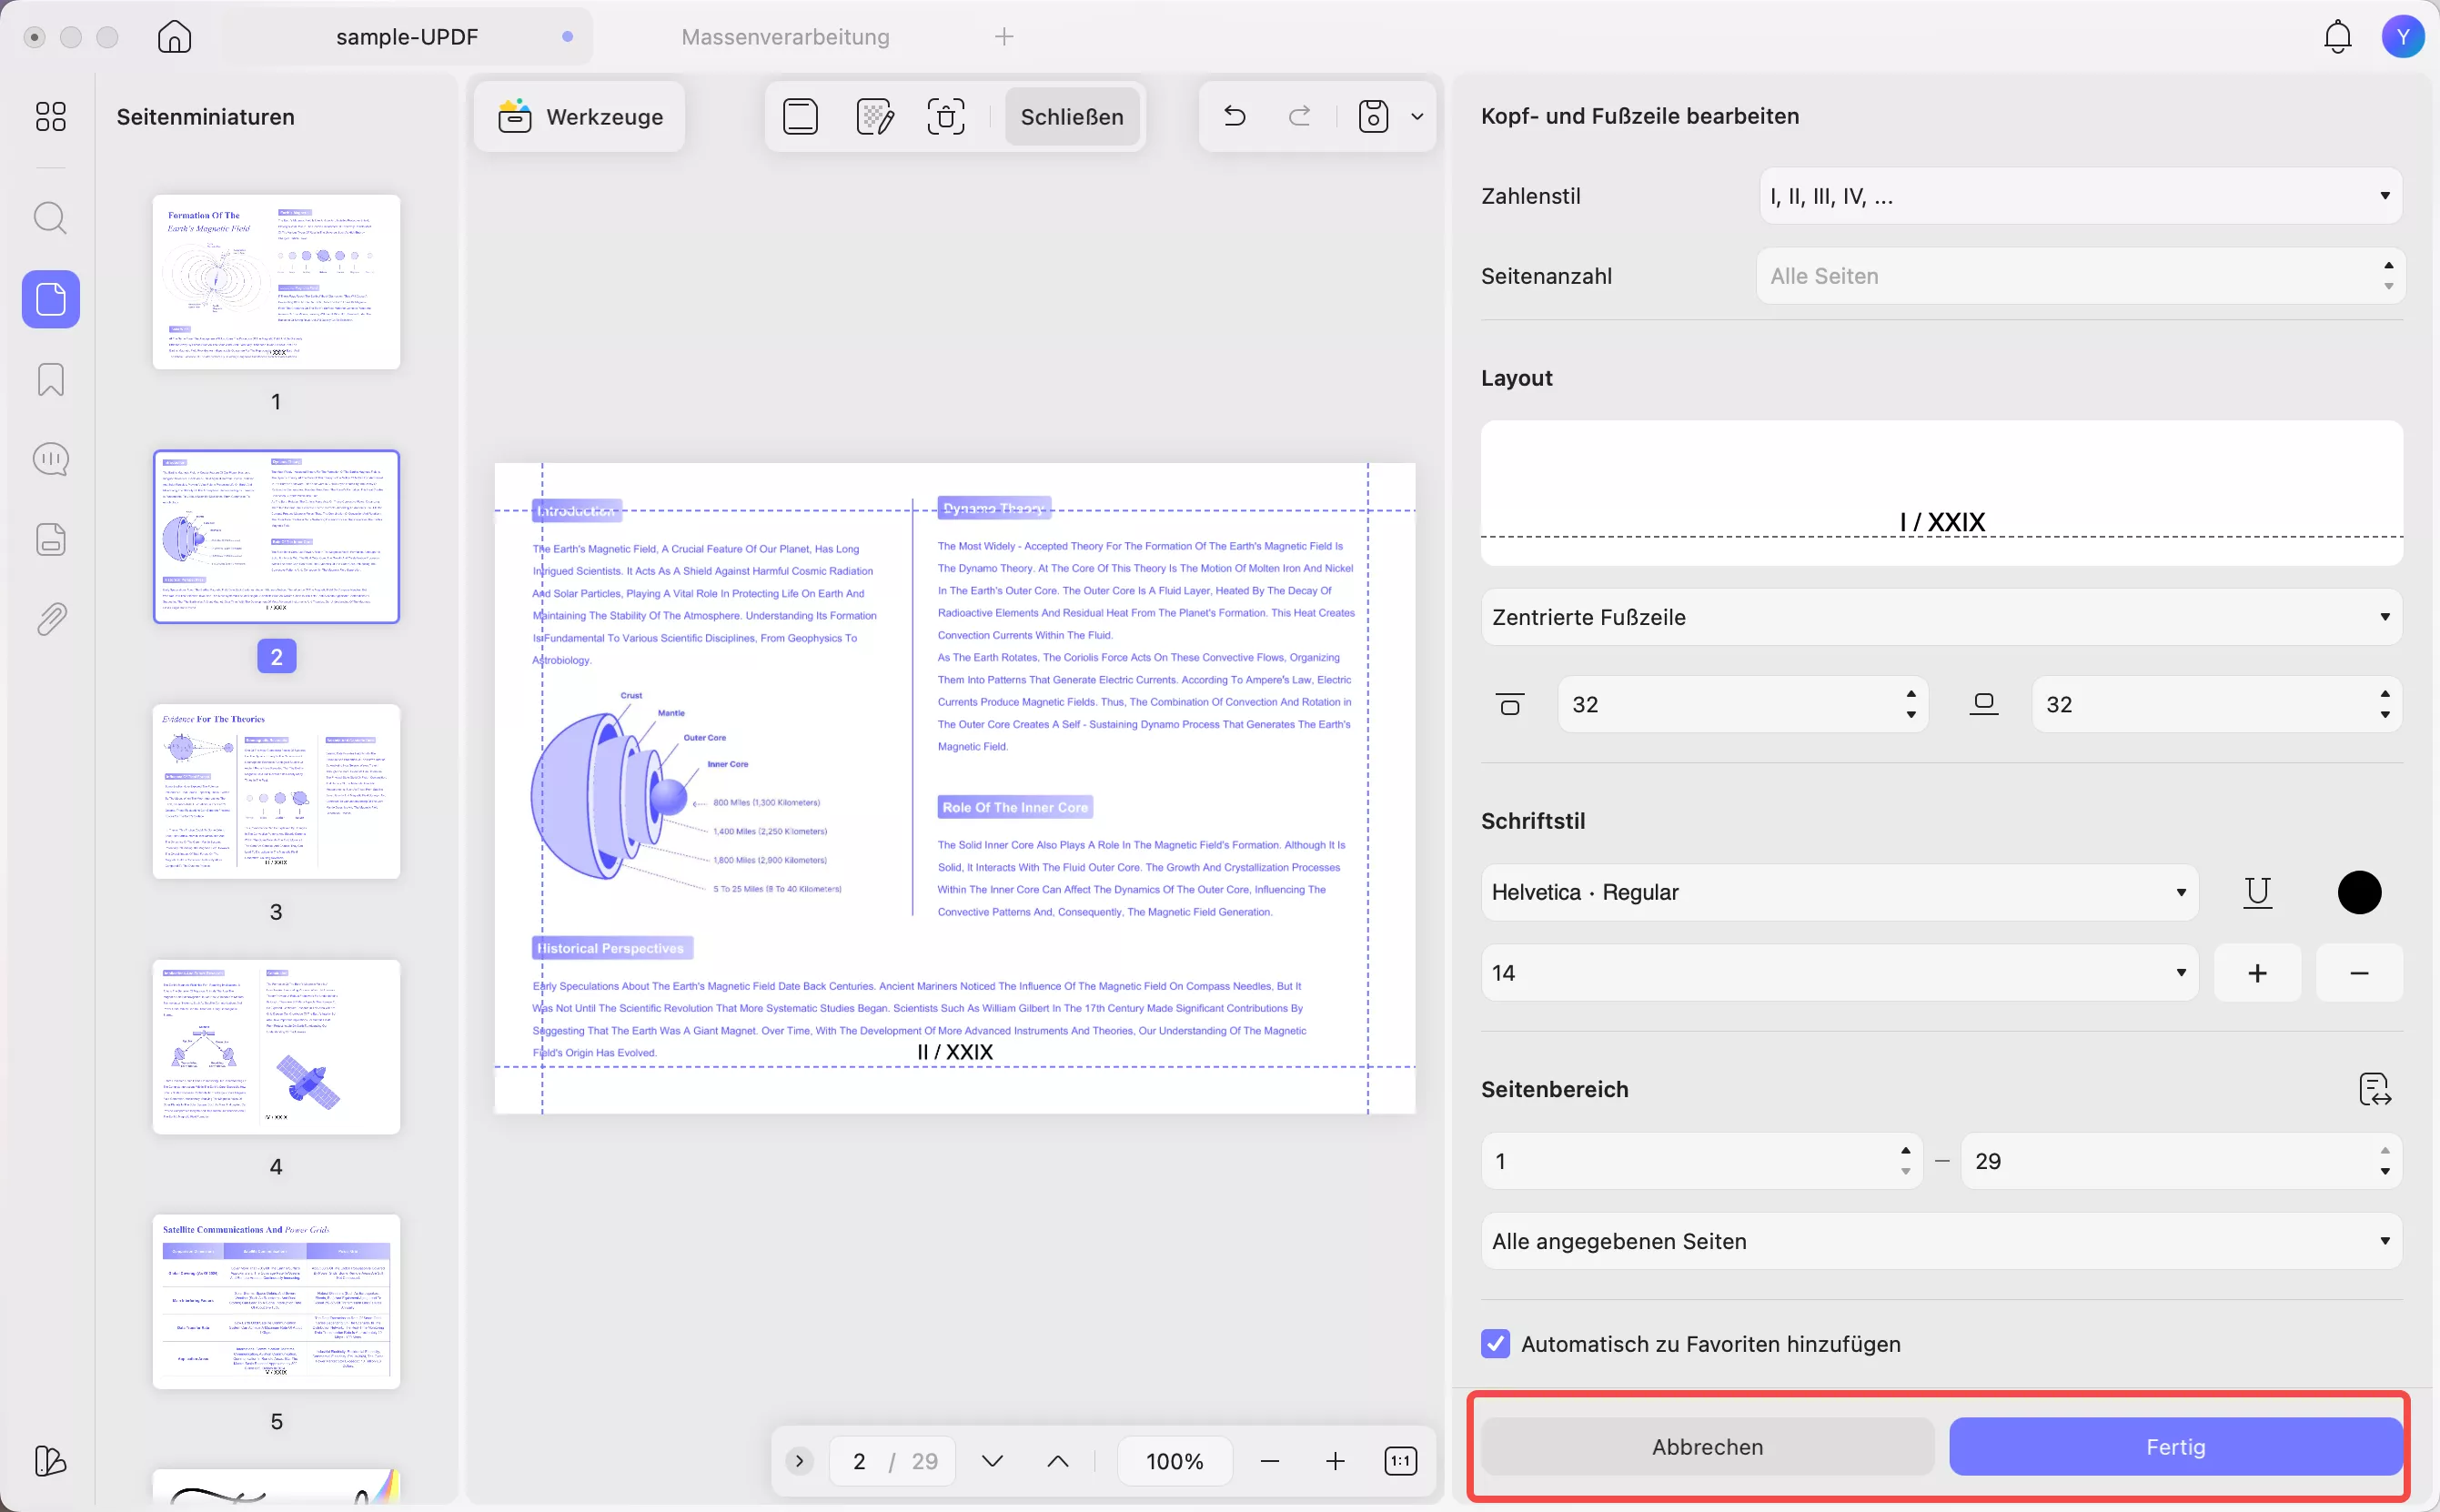Screen dimensions: 2440x1512
Task: Expand the Zentrierte Fußzeile layout dropdown
Action: click(1941, 617)
